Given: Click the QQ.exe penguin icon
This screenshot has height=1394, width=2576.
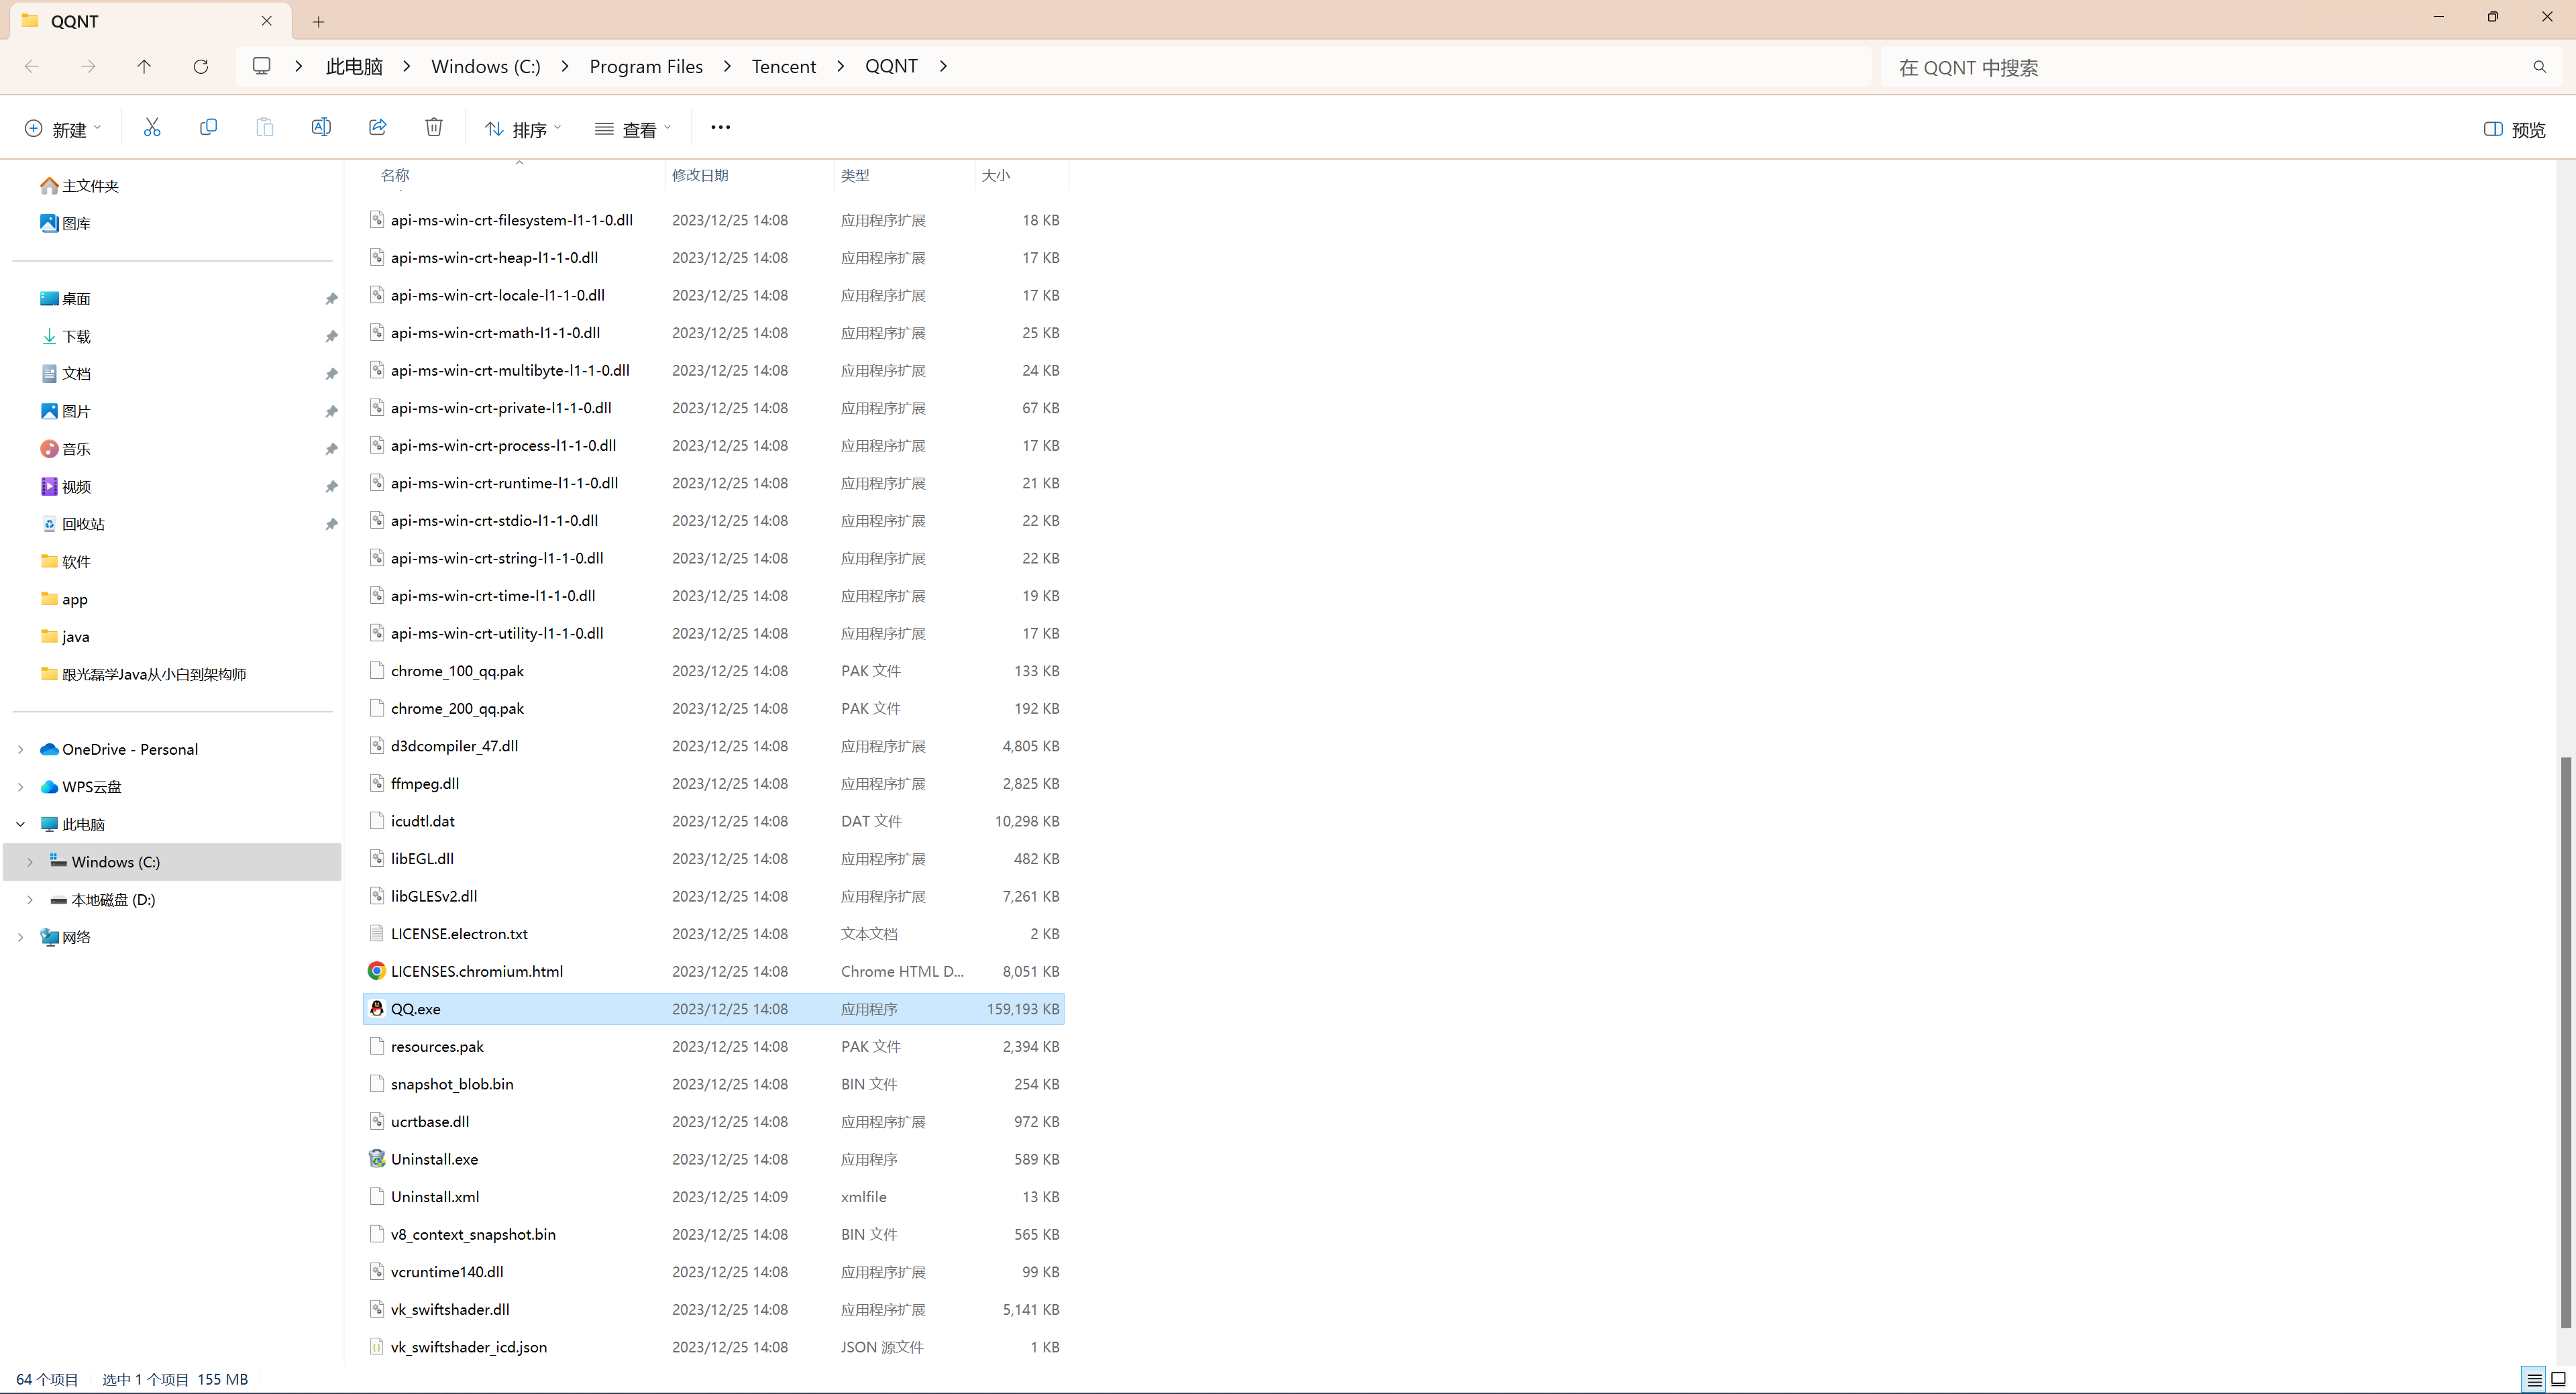Looking at the screenshot, I should pyautogui.click(x=377, y=1008).
